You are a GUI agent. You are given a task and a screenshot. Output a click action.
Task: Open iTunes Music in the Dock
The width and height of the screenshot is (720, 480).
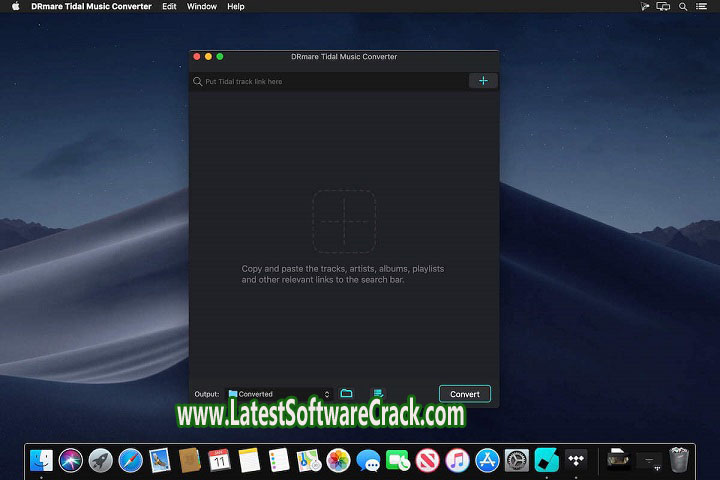pyautogui.click(x=457, y=461)
